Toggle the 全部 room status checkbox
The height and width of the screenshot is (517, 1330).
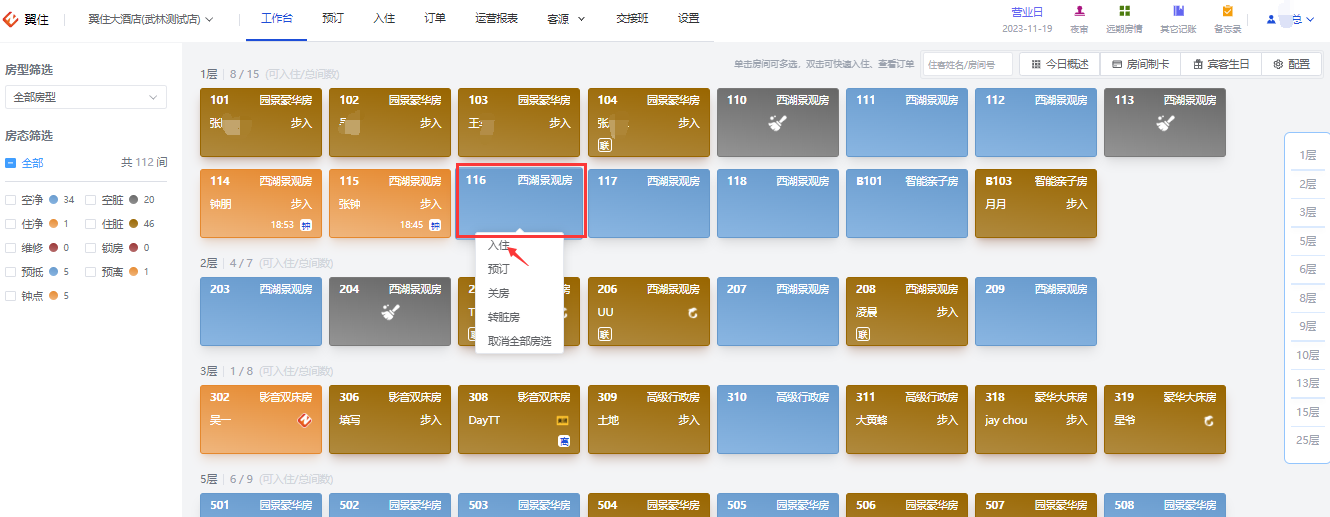point(10,162)
